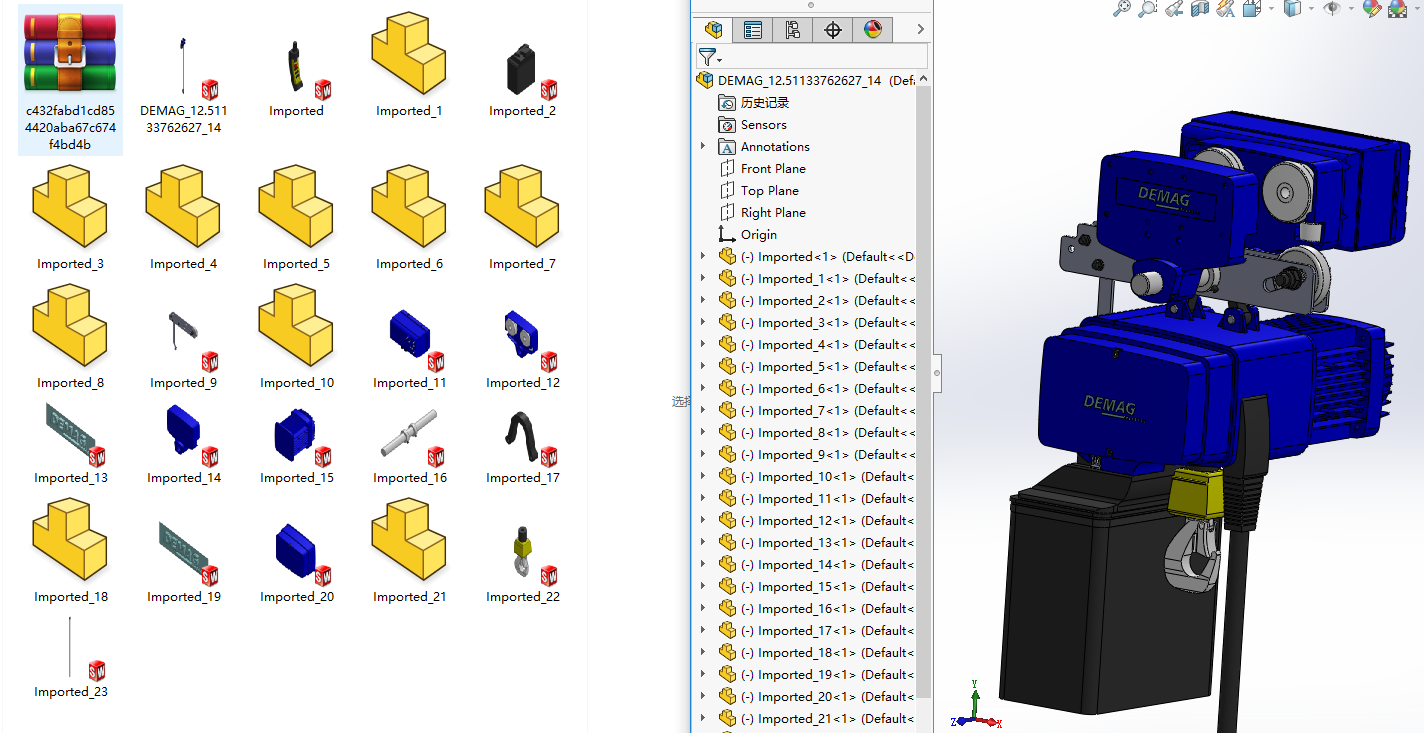This screenshot has height=733, width=1424.
Task: Expand the Imported<1> component node
Action: pyautogui.click(x=703, y=256)
